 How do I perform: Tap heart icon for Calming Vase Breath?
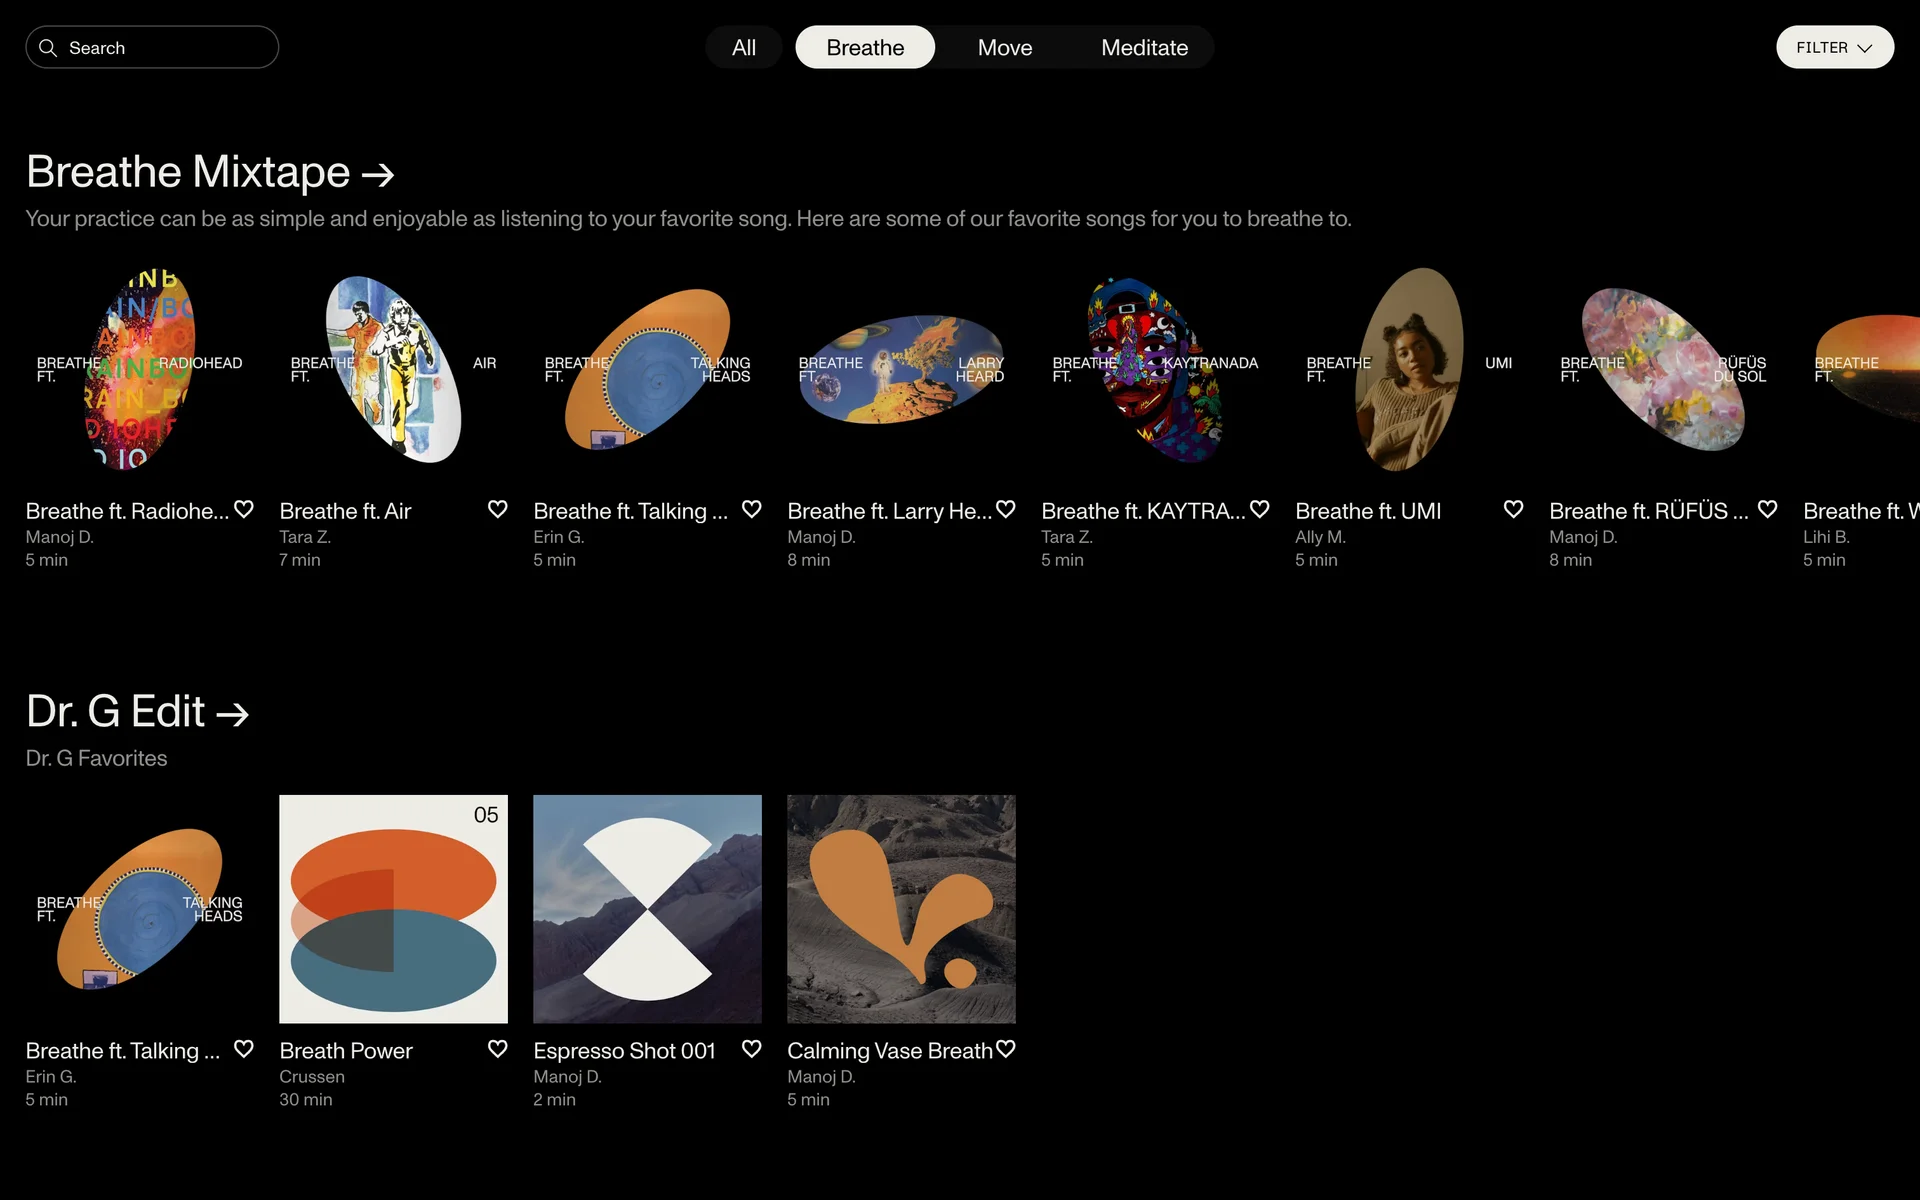point(1006,1049)
